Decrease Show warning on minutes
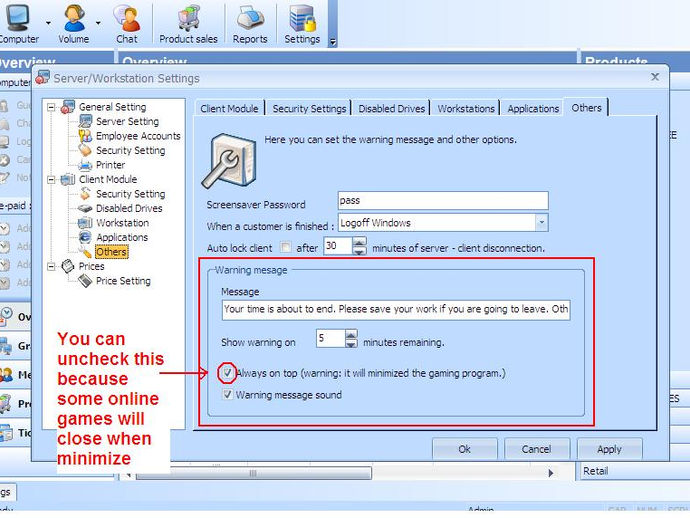 pos(351,343)
